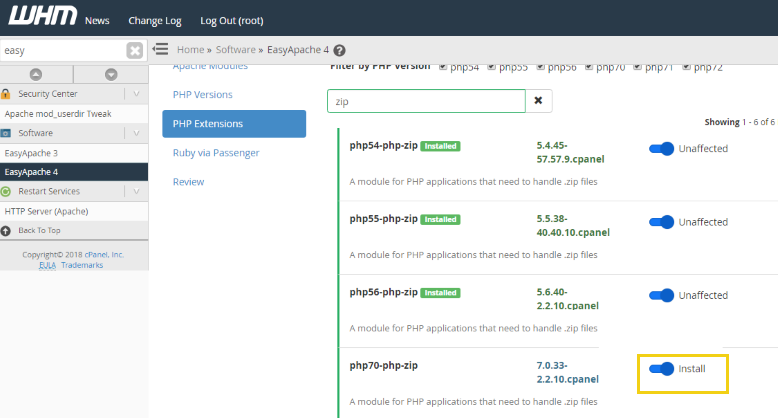Click the php56-php-zip extension name

(x=384, y=292)
